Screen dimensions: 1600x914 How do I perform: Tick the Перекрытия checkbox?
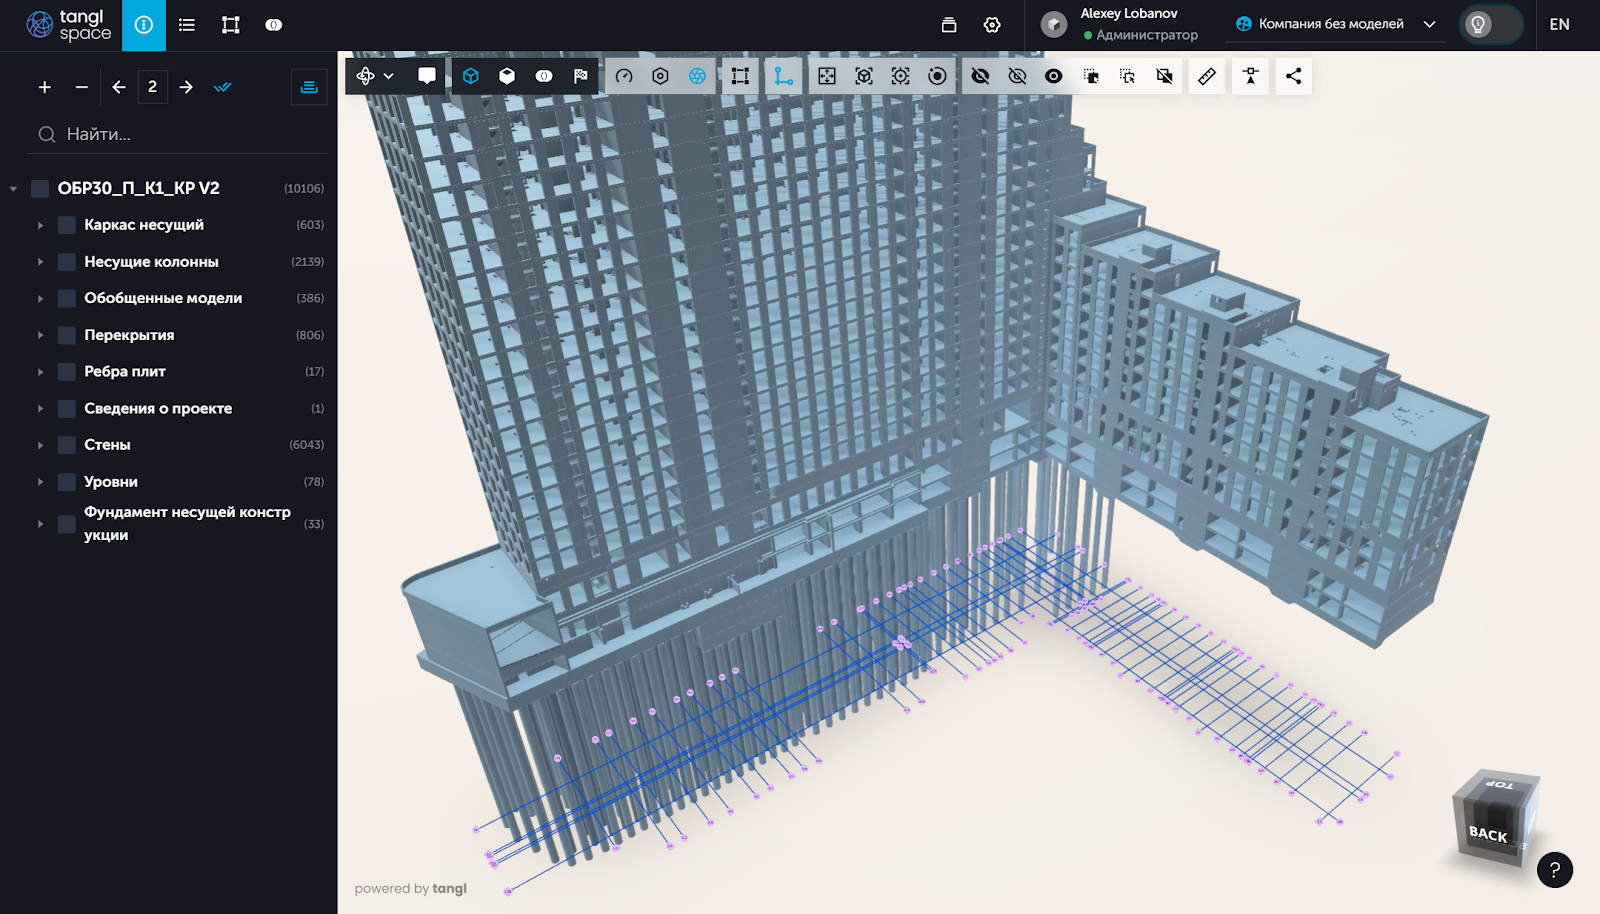(67, 335)
